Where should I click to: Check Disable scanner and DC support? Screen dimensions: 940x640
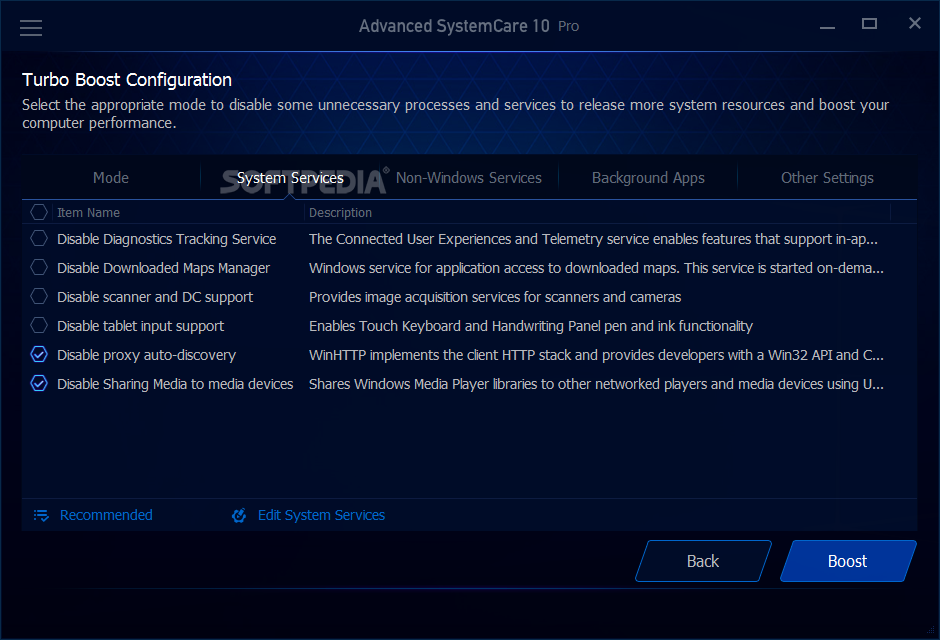(39, 296)
